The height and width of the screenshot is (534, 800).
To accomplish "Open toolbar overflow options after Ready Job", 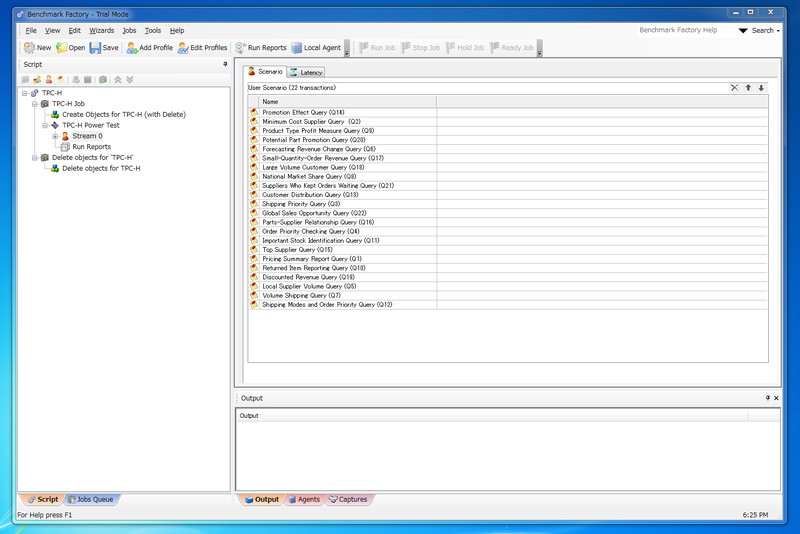I will [539, 49].
